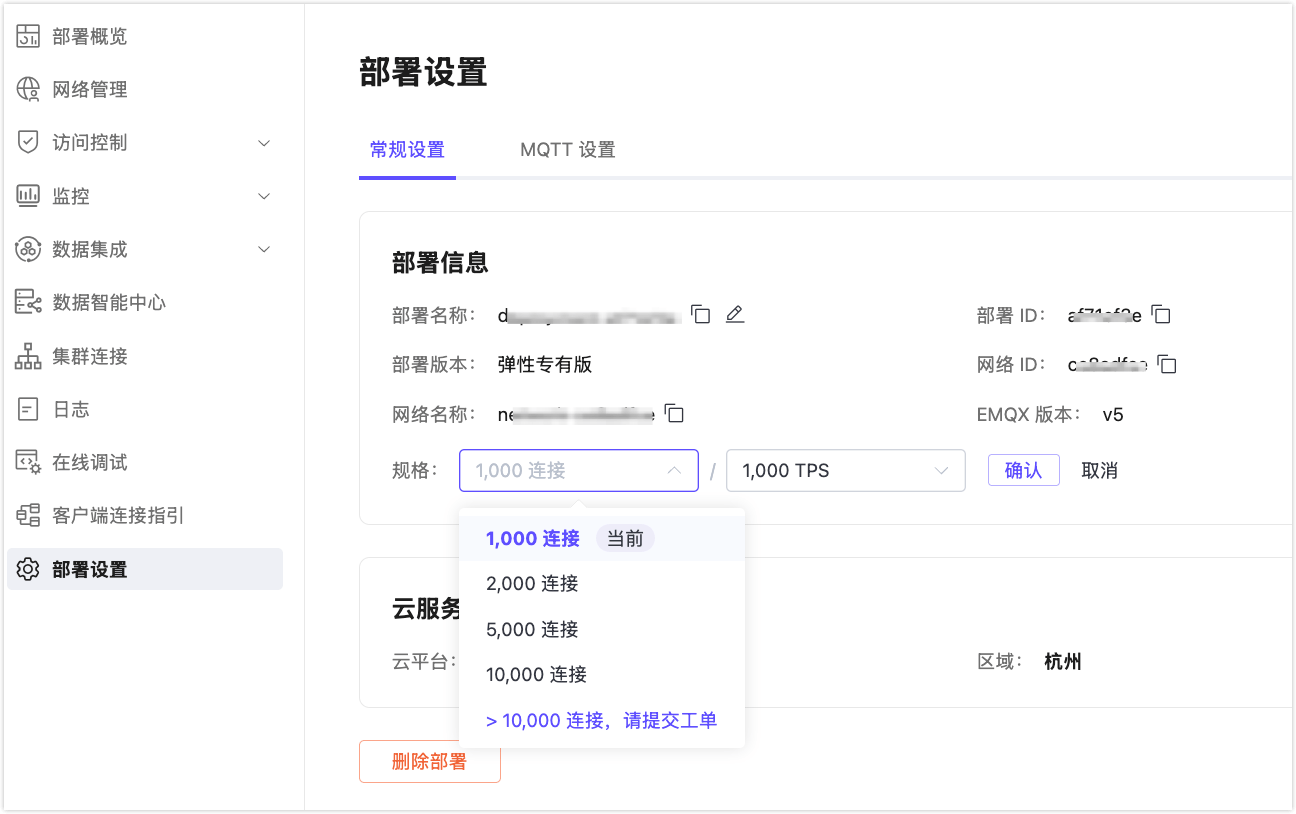Click 部署设置 label in sidebar
Image resolution: width=1296 pixels, height=814 pixels.
coord(90,570)
